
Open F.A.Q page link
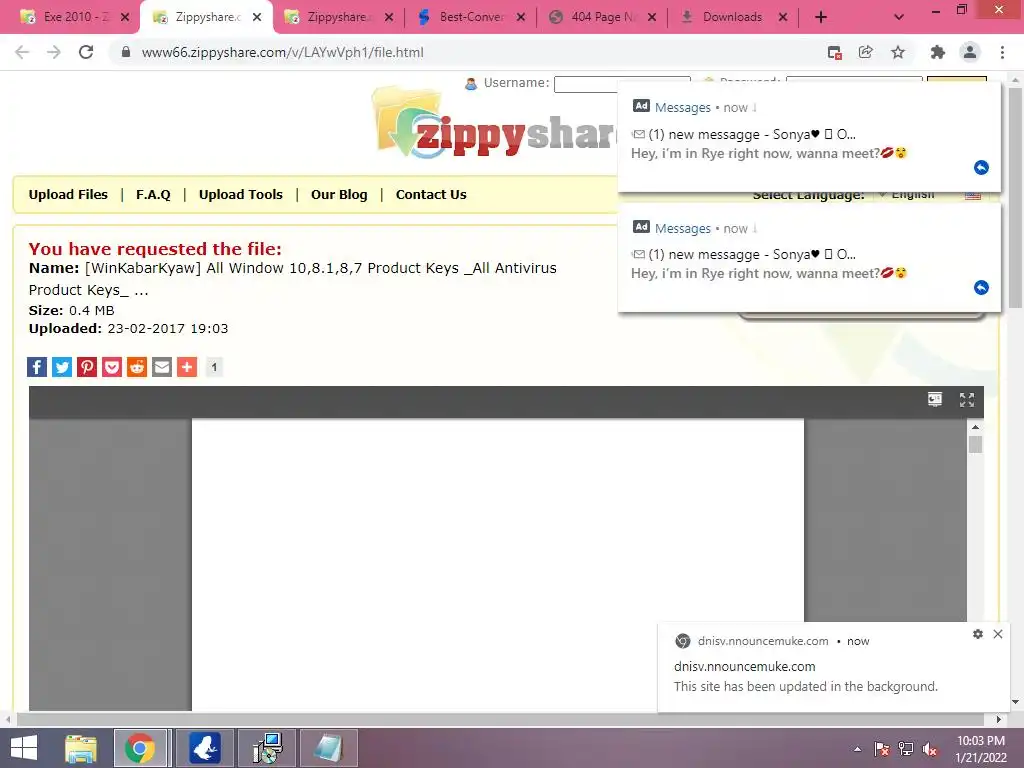153,195
